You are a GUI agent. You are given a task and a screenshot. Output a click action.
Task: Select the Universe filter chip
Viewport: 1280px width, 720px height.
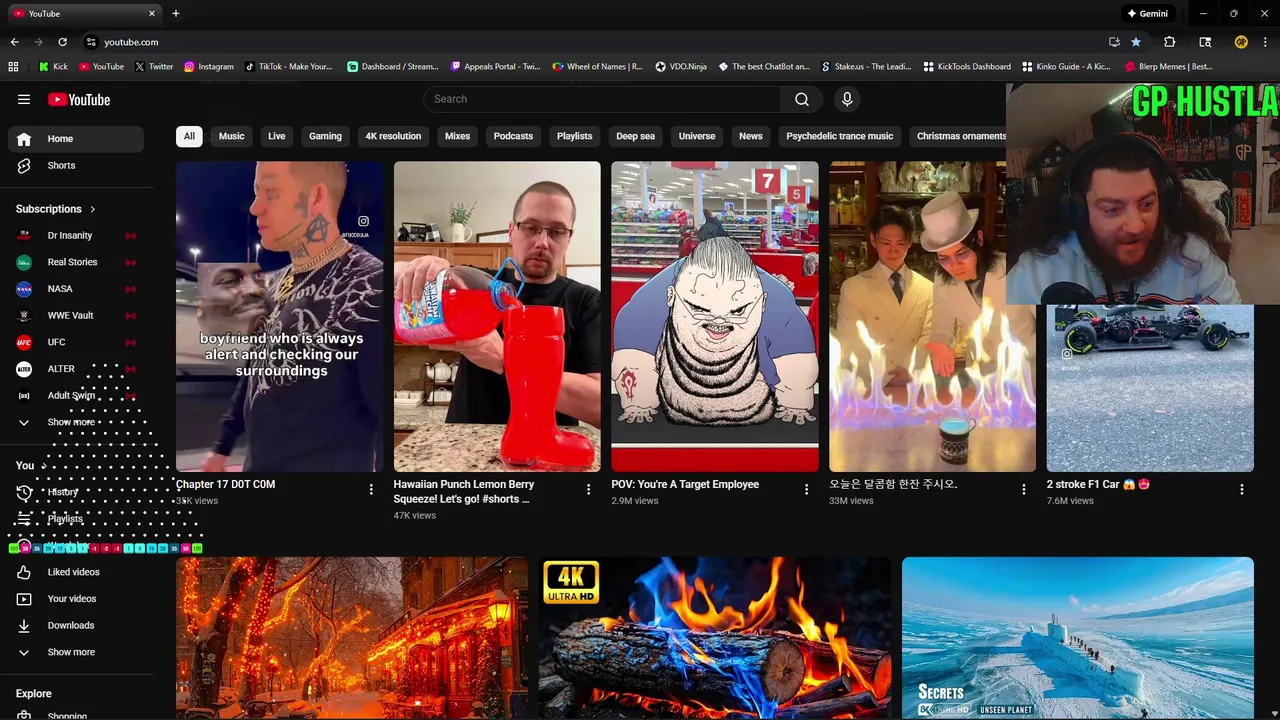(x=697, y=136)
